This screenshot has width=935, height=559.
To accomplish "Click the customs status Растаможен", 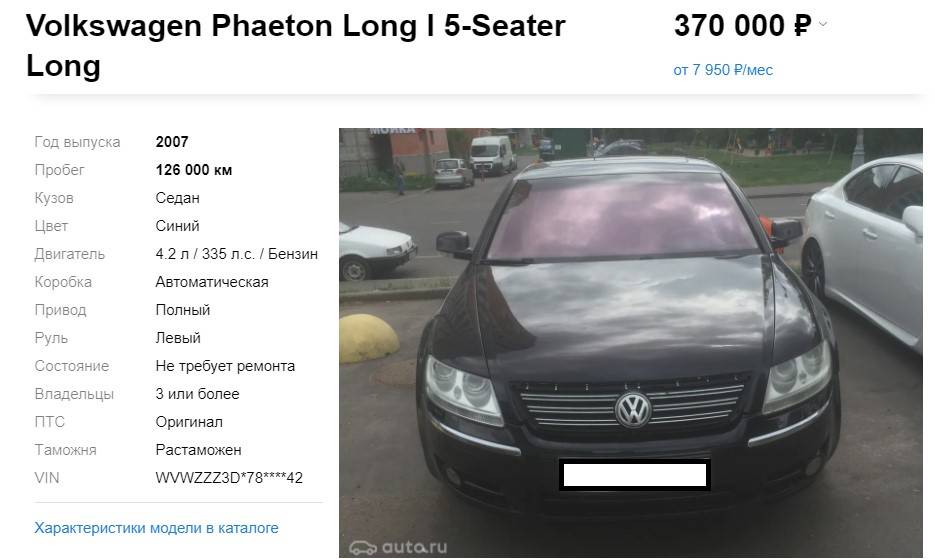I will (x=199, y=450).
